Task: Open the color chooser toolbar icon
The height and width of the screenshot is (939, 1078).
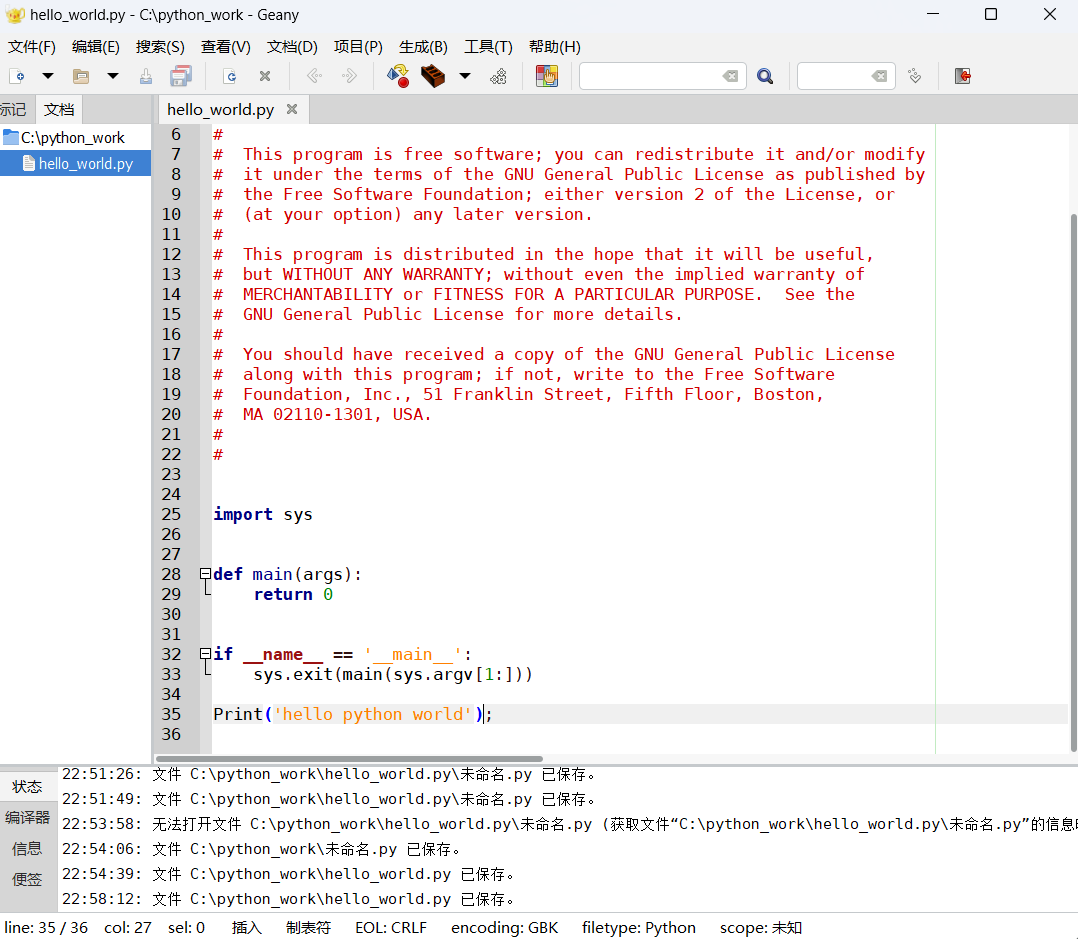Action: (546, 76)
